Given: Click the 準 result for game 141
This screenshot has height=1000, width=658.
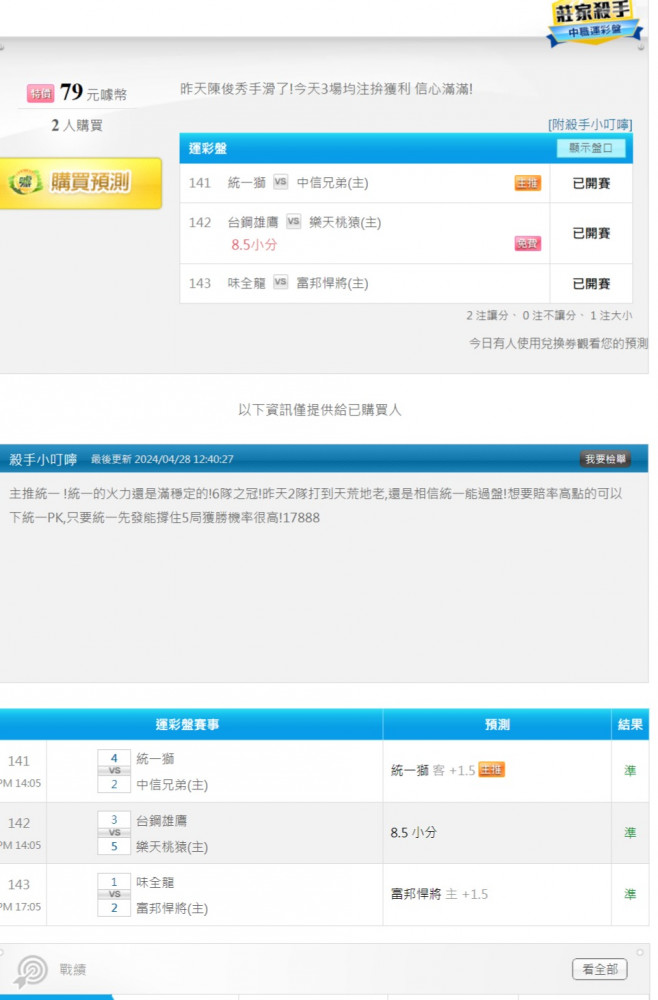Looking at the screenshot, I should click(x=630, y=770).
